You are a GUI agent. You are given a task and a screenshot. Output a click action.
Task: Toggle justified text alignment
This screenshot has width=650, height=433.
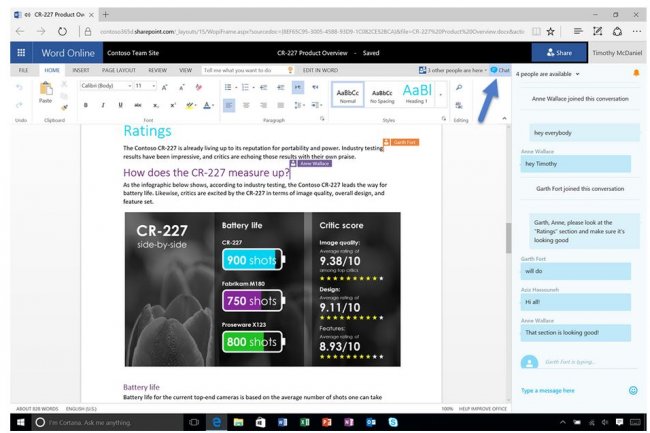[x=281, y=105]
